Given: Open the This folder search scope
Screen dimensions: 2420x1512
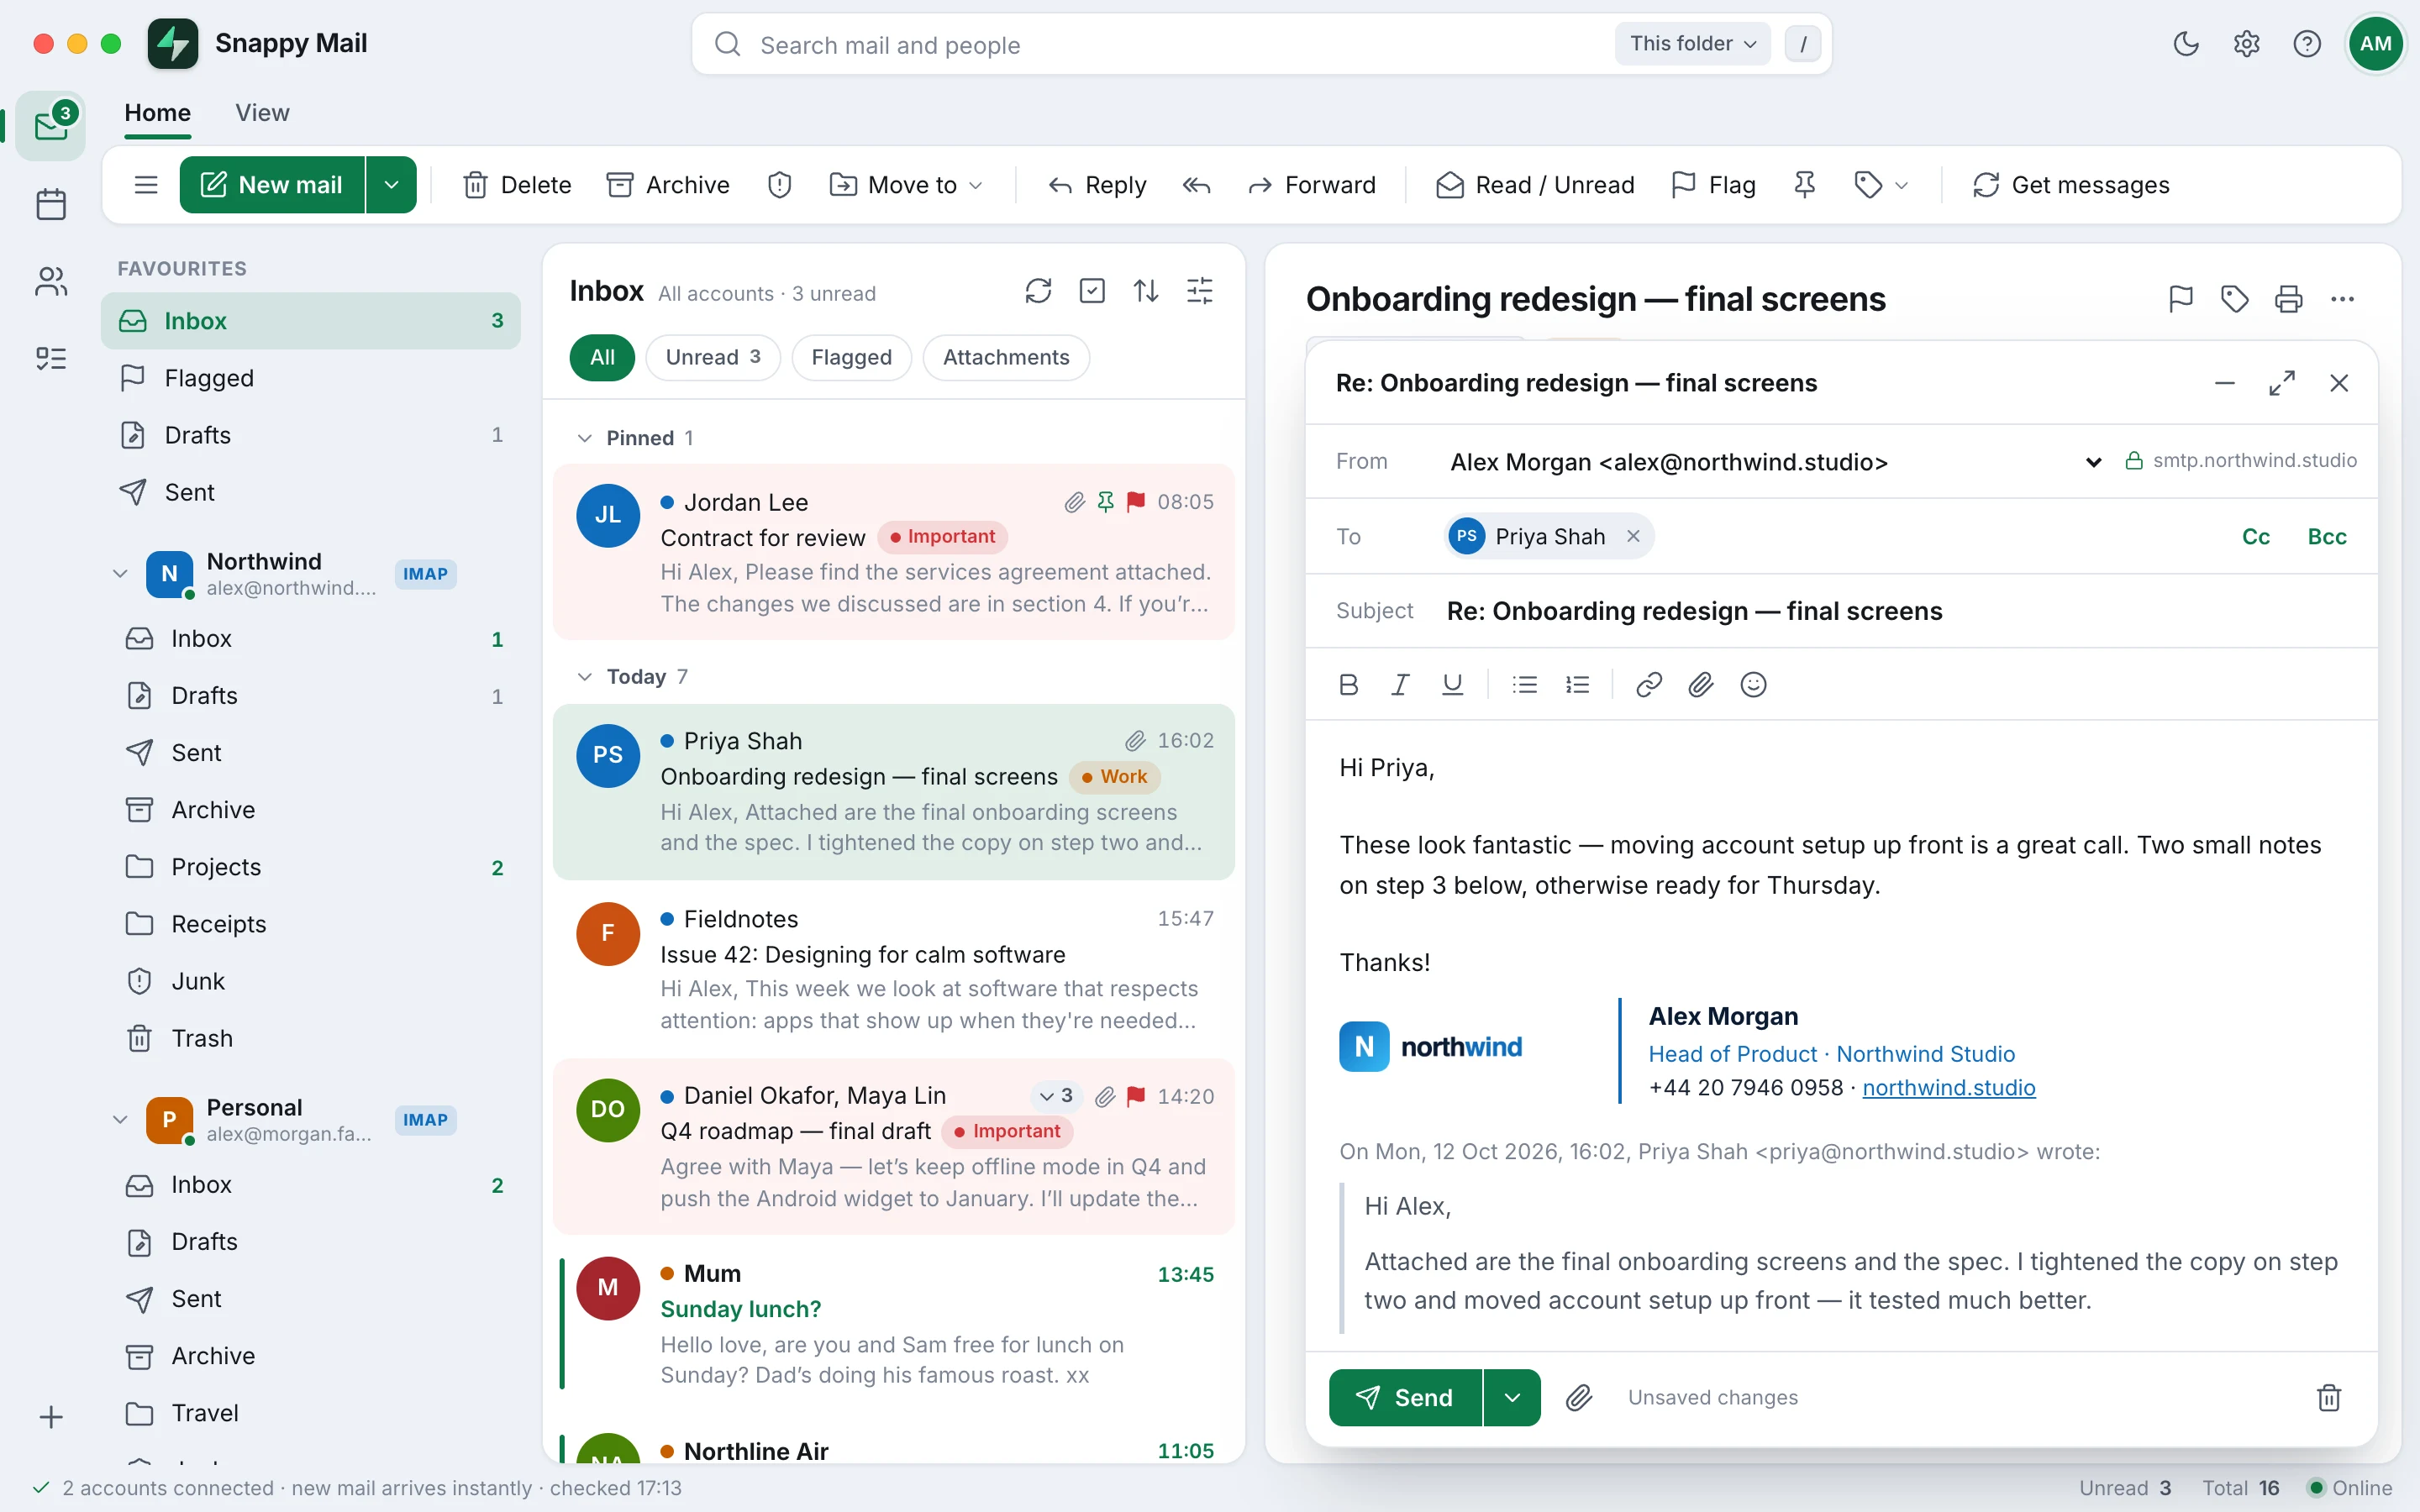Looking at the screenshot, I should point(1692,44).
